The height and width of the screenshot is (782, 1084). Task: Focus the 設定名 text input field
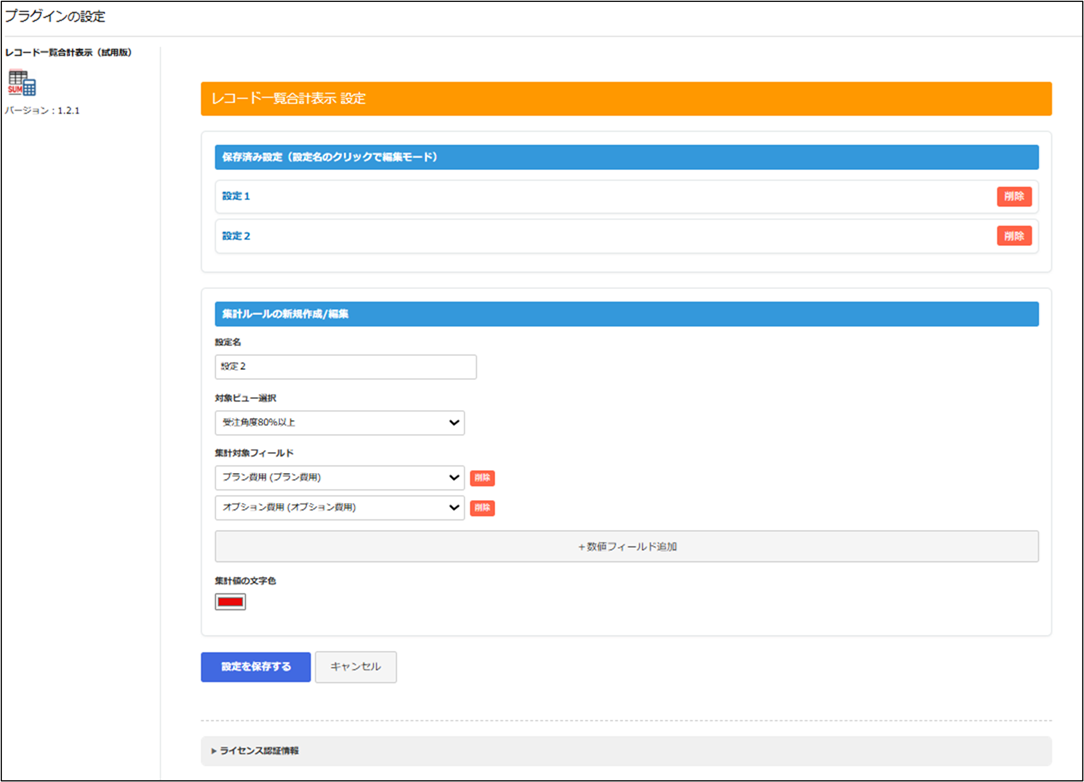click(345, 366)
